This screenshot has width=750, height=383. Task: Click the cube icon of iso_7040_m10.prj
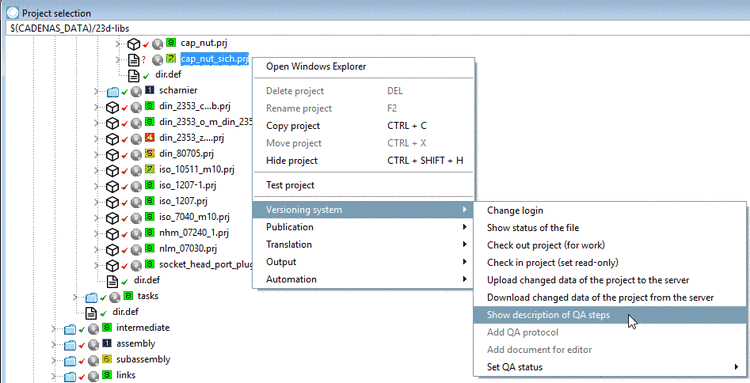112,218
